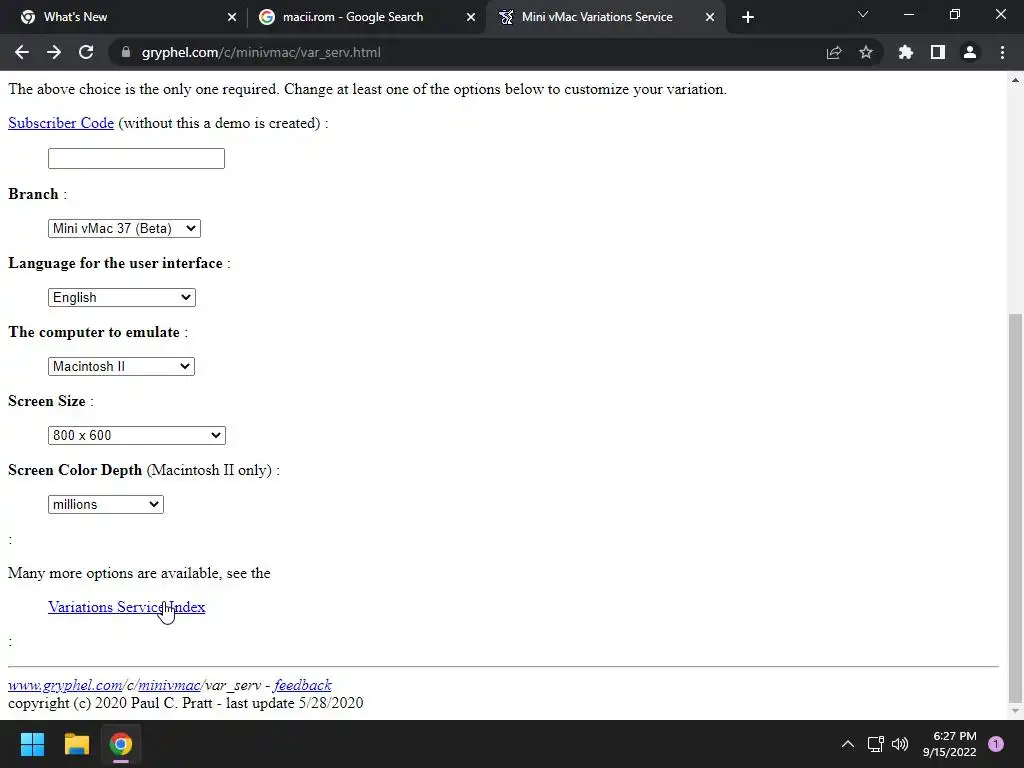Open network status tray icon
Image resolution: width=1024 pixels, height=768 pixels.
pos(875,744)
